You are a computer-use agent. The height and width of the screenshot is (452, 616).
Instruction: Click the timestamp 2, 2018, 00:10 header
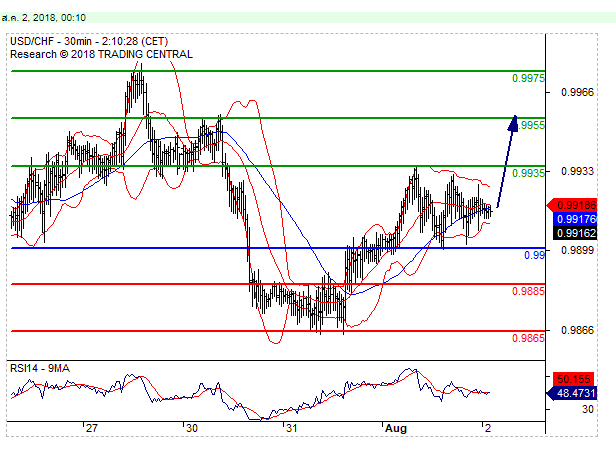tap(44, 18)
